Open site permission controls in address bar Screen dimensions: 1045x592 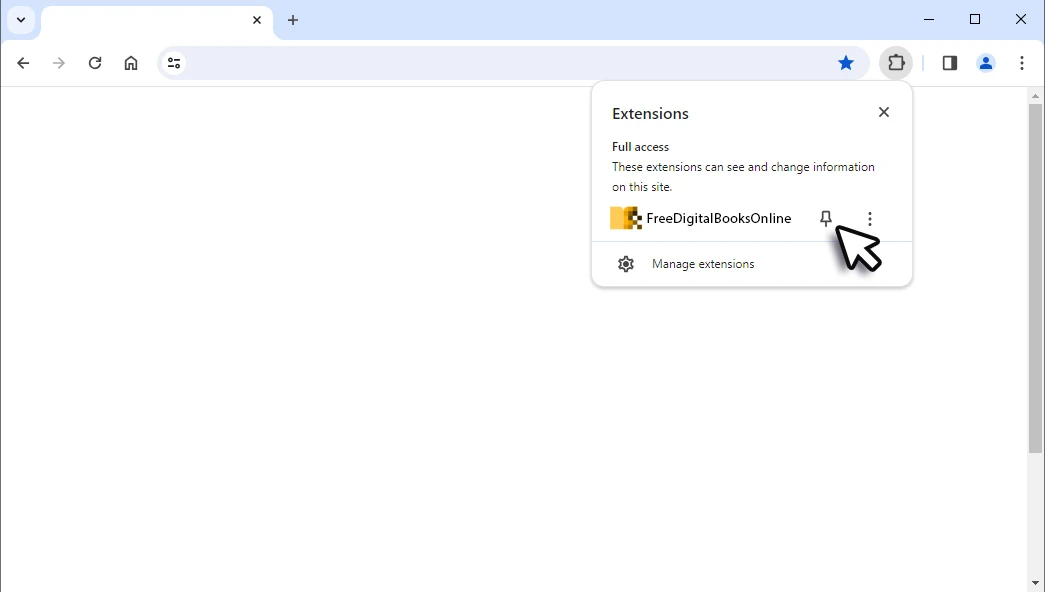pyautogui.click(x=174, y=62)
